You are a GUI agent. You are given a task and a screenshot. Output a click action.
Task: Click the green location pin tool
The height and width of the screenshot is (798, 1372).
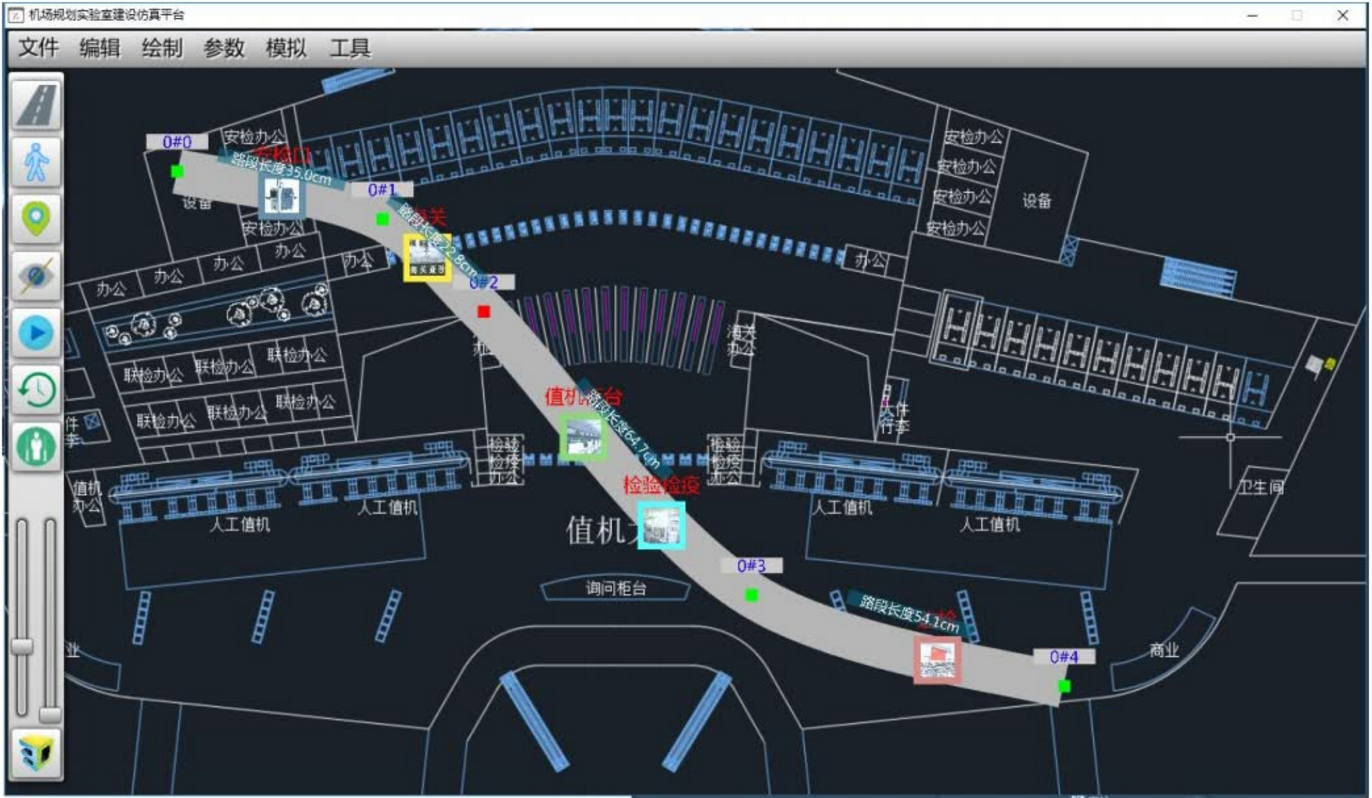tap(37, 218)
